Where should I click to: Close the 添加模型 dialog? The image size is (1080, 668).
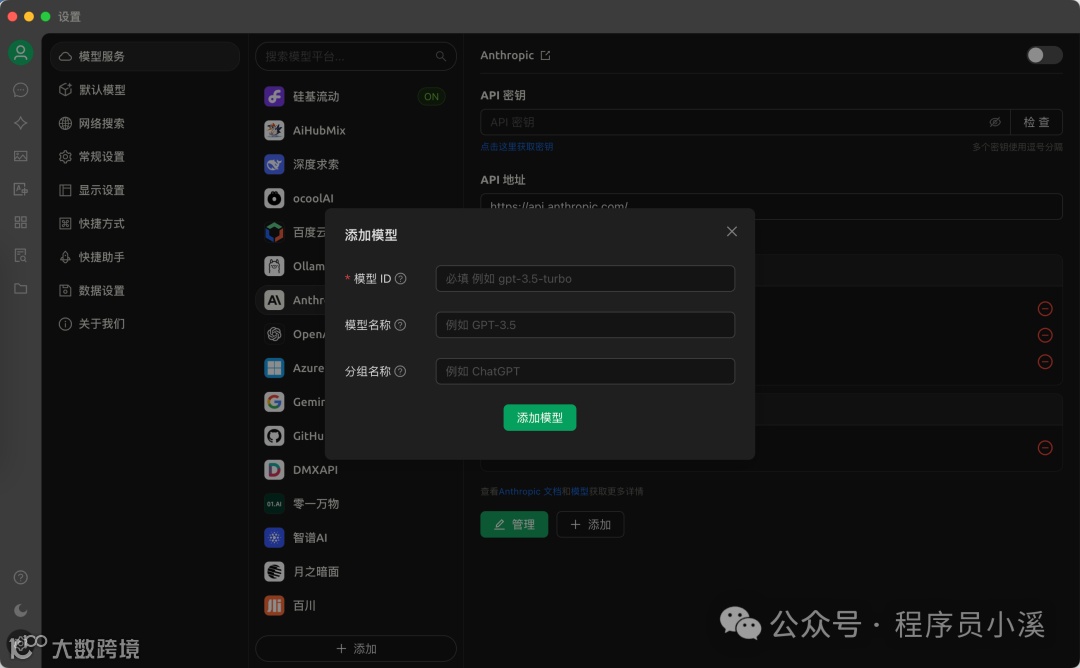[731, 231]
